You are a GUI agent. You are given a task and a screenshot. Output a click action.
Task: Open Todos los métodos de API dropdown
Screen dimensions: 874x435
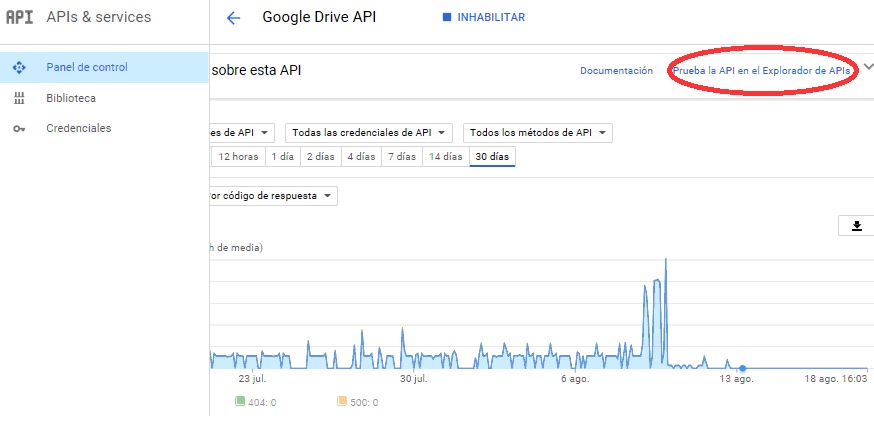[538, 133]
